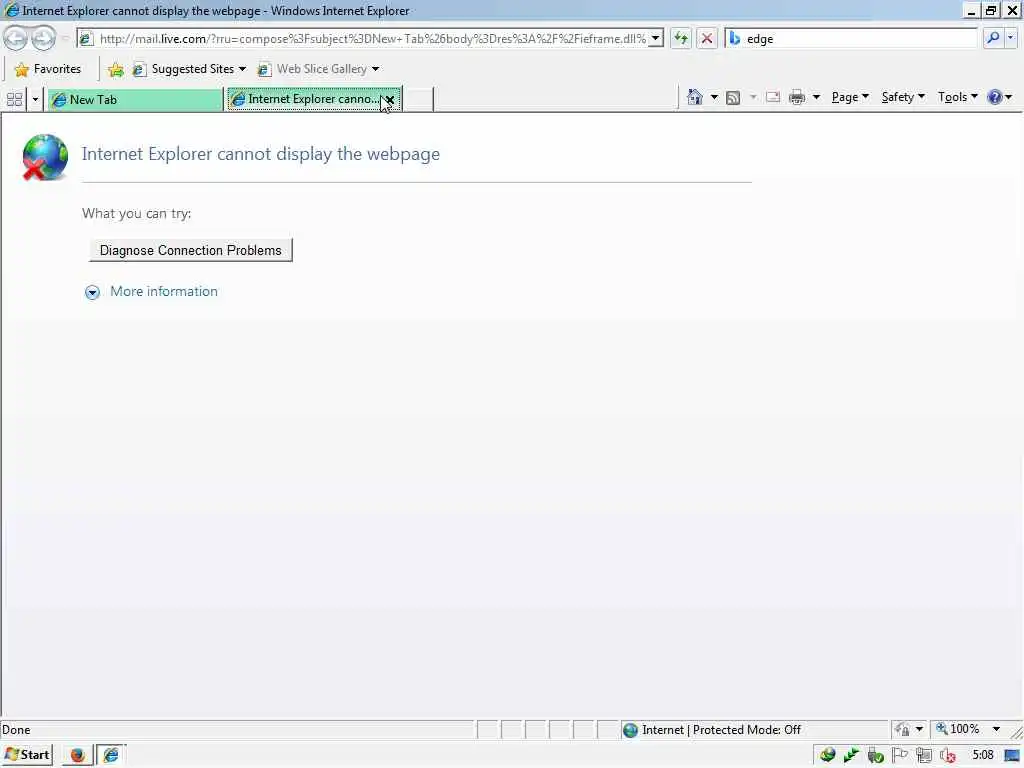Click the Back navigation arrow
Viewport: 1024px width, 768px height.
click(x=16, y=39)
